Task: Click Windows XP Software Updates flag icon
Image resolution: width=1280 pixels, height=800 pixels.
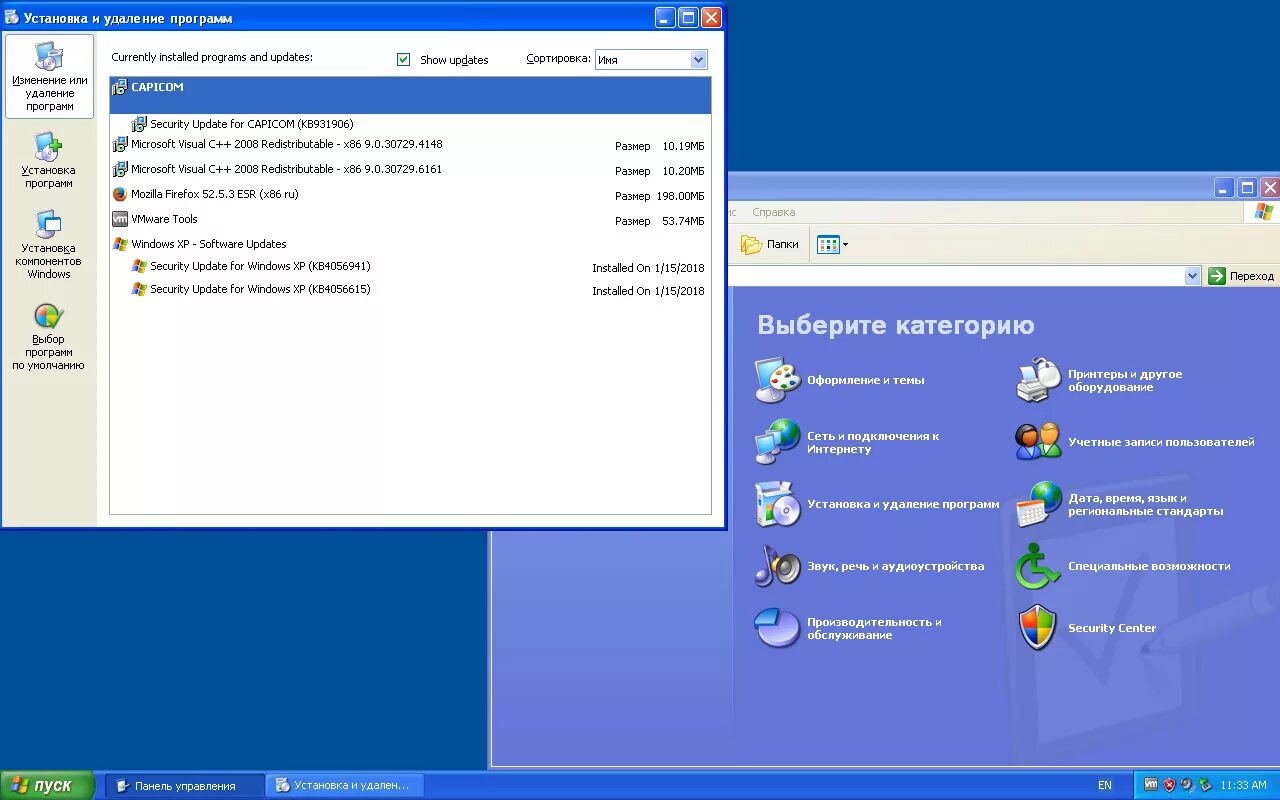Action: (x=120, y=244)
